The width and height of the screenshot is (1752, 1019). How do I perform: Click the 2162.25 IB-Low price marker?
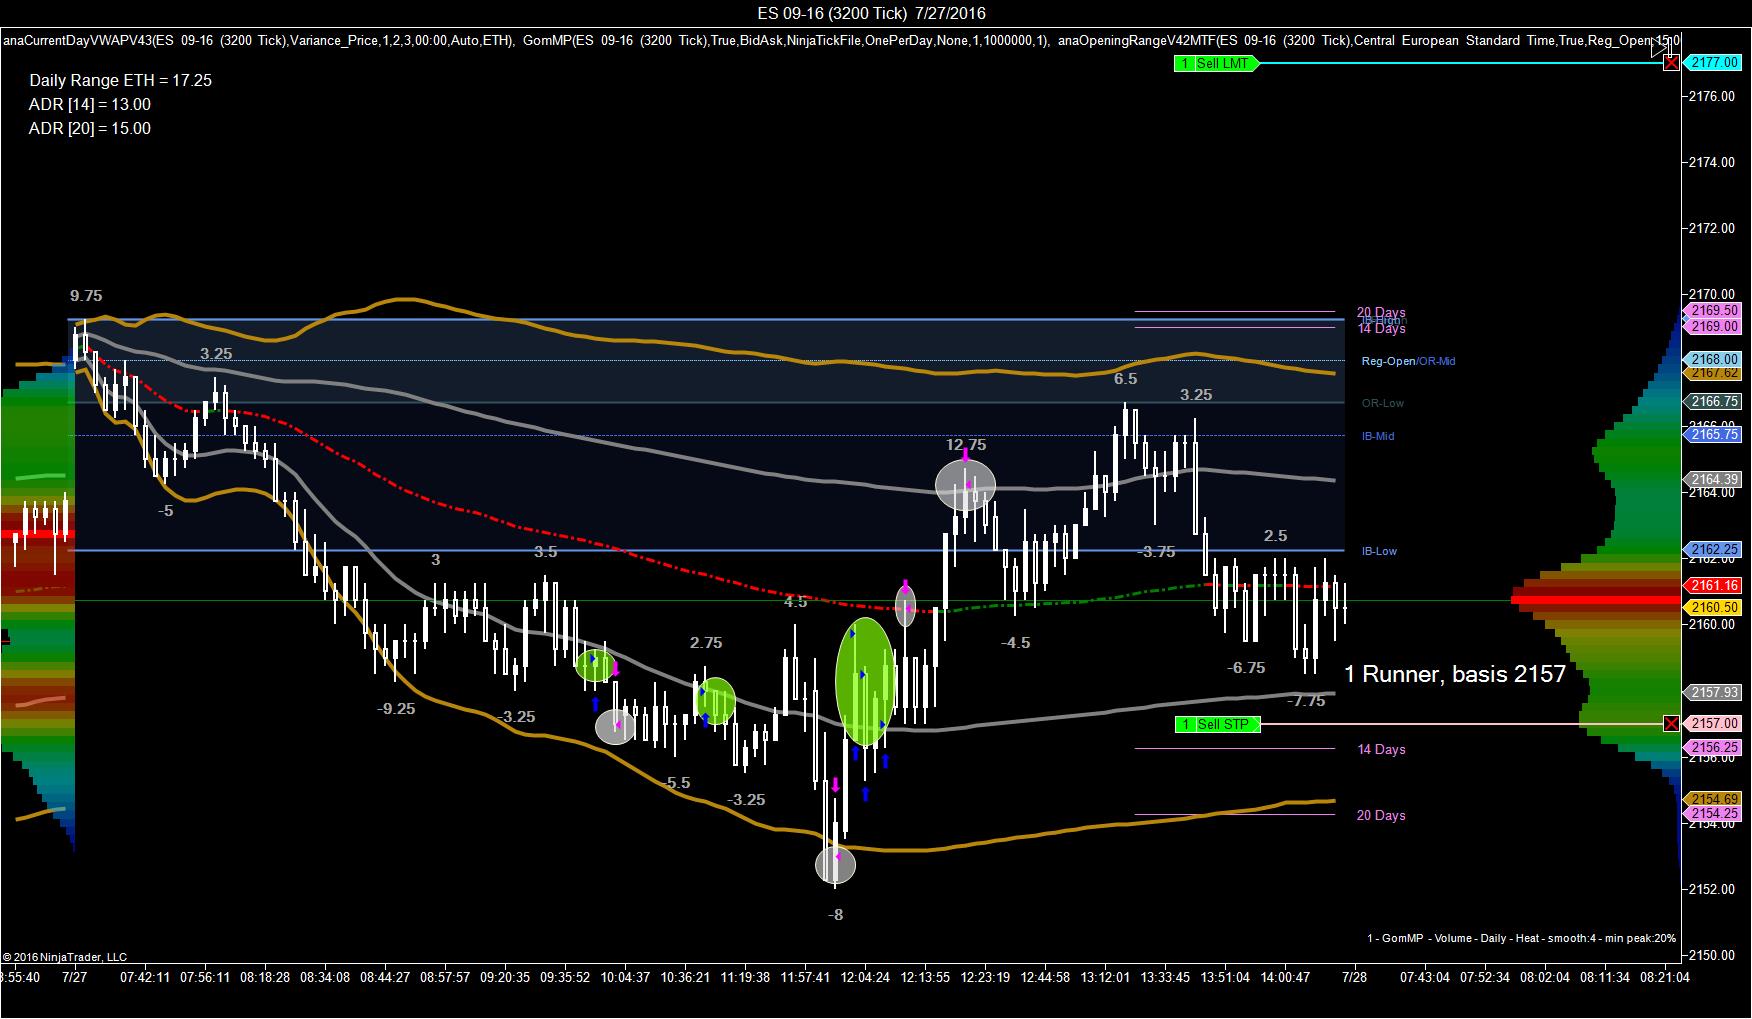pyautogui.click(x=1713, y=549)
